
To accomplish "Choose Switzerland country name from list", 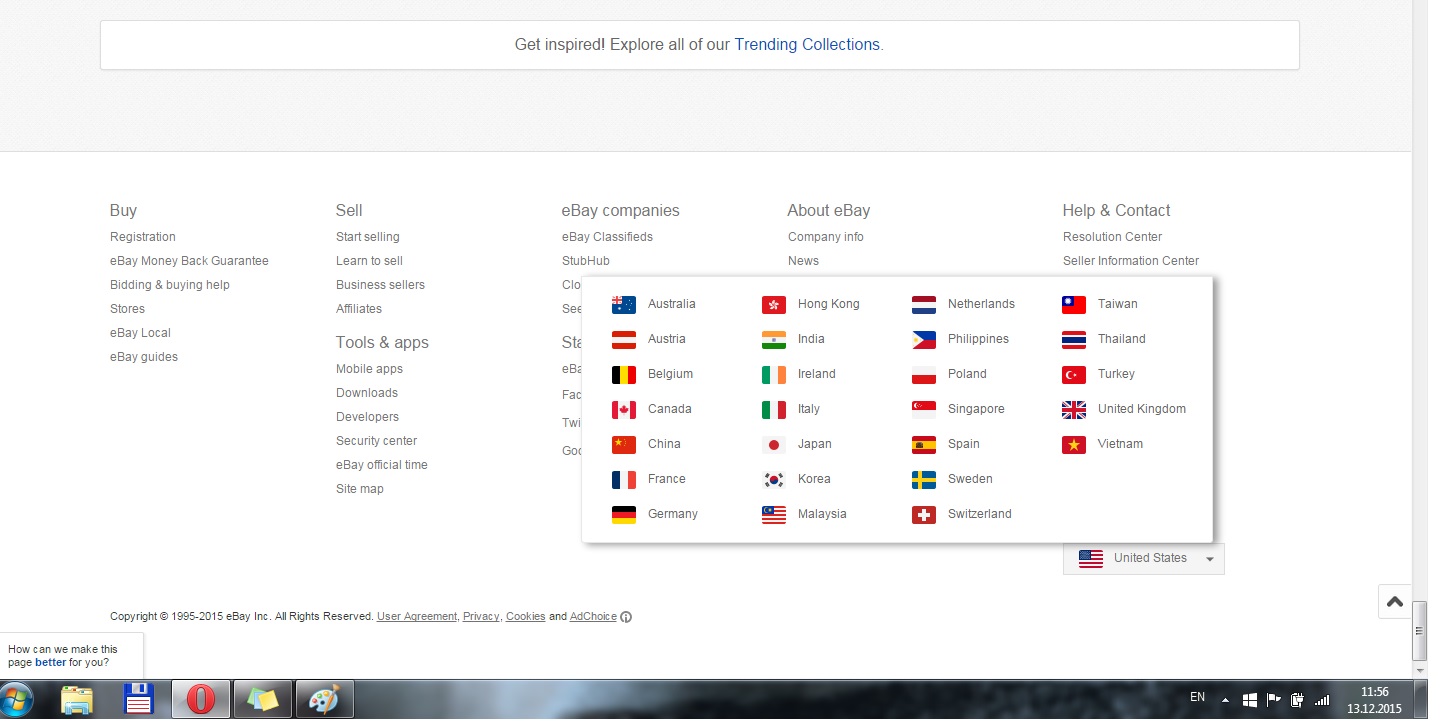I will tap(979, 514).
